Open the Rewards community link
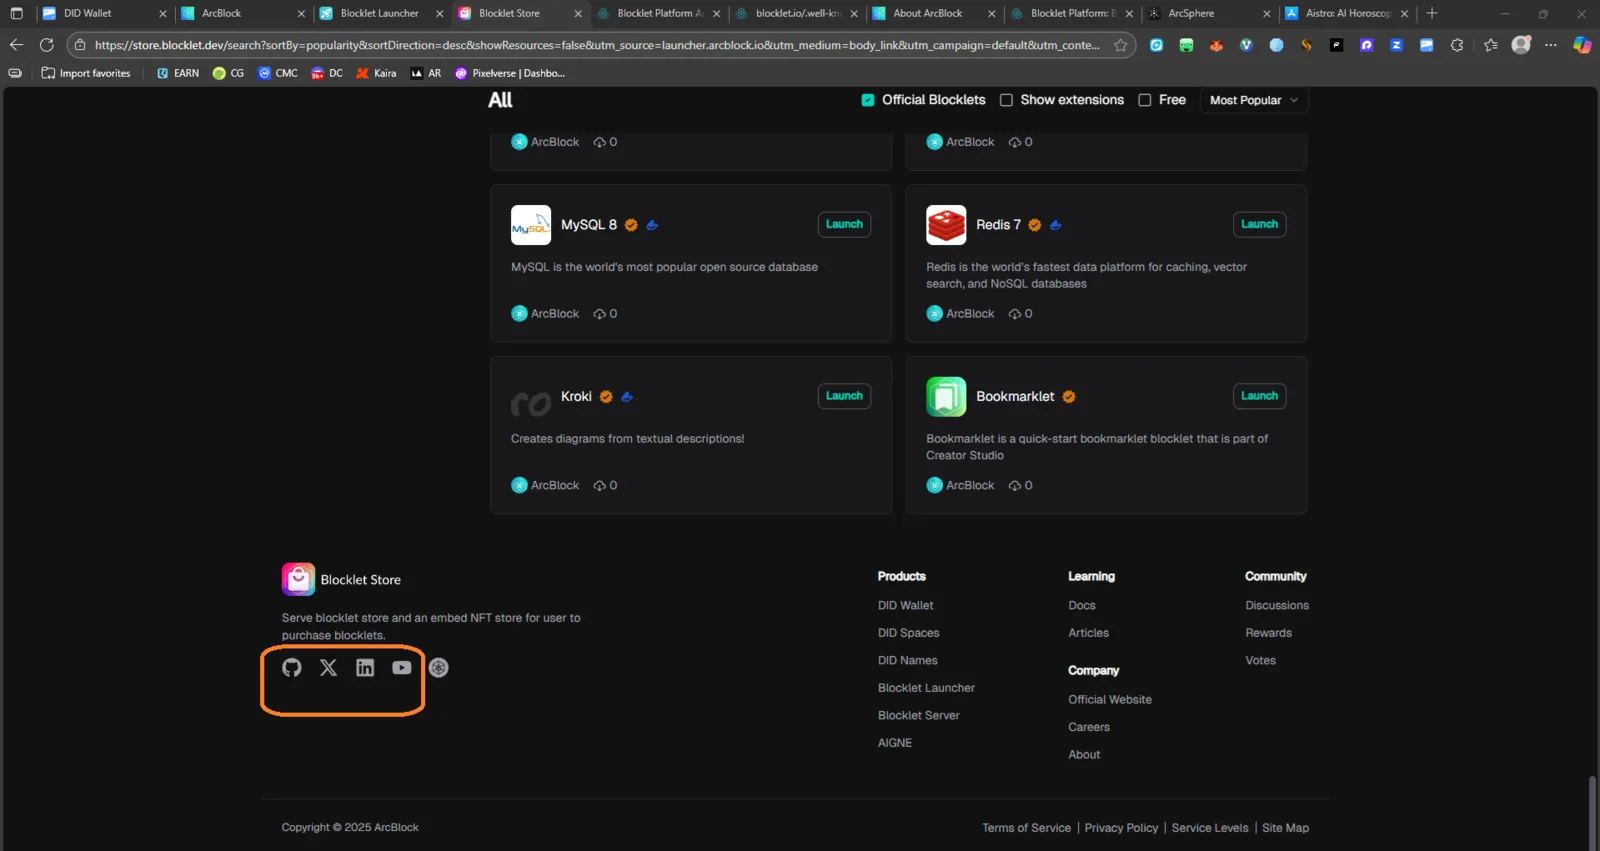Viewport: 1600px width, 851px height. 1268,633
